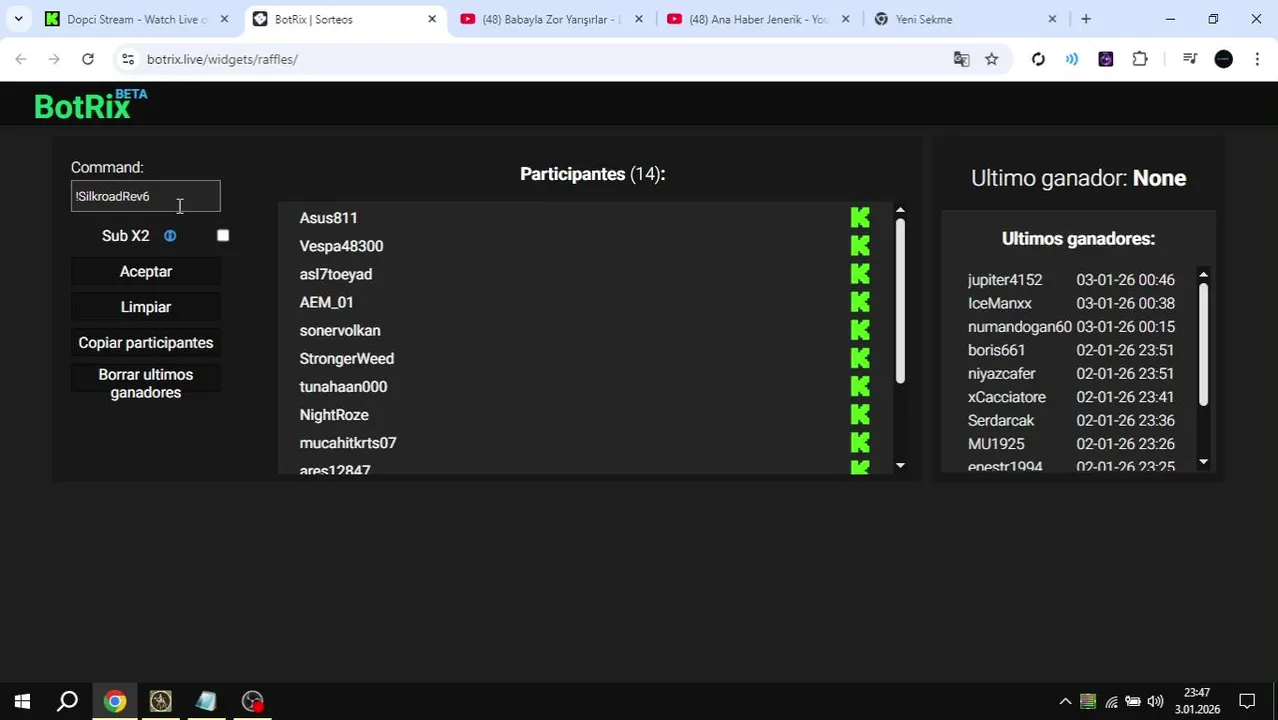Switch to Babayla Zor Yarışırlar tab

552,19
